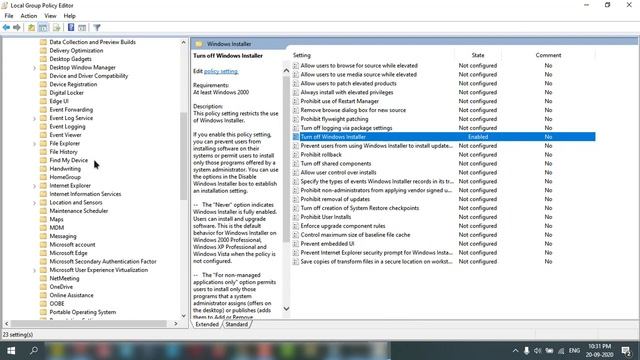This screenshot has height=360, width=640.
Task: Click the Windows Installer header folder icon
Action: pyautogui.click(x=199, y=44)
